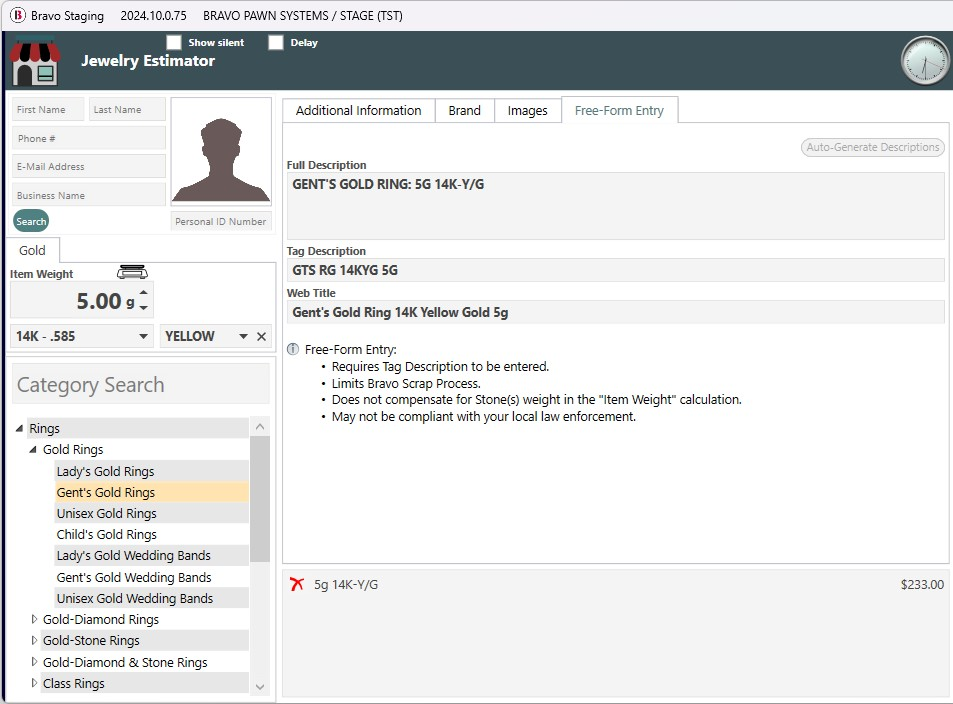Click the Full Description text area
Viewport: 953px width, 704px height.
616,205
